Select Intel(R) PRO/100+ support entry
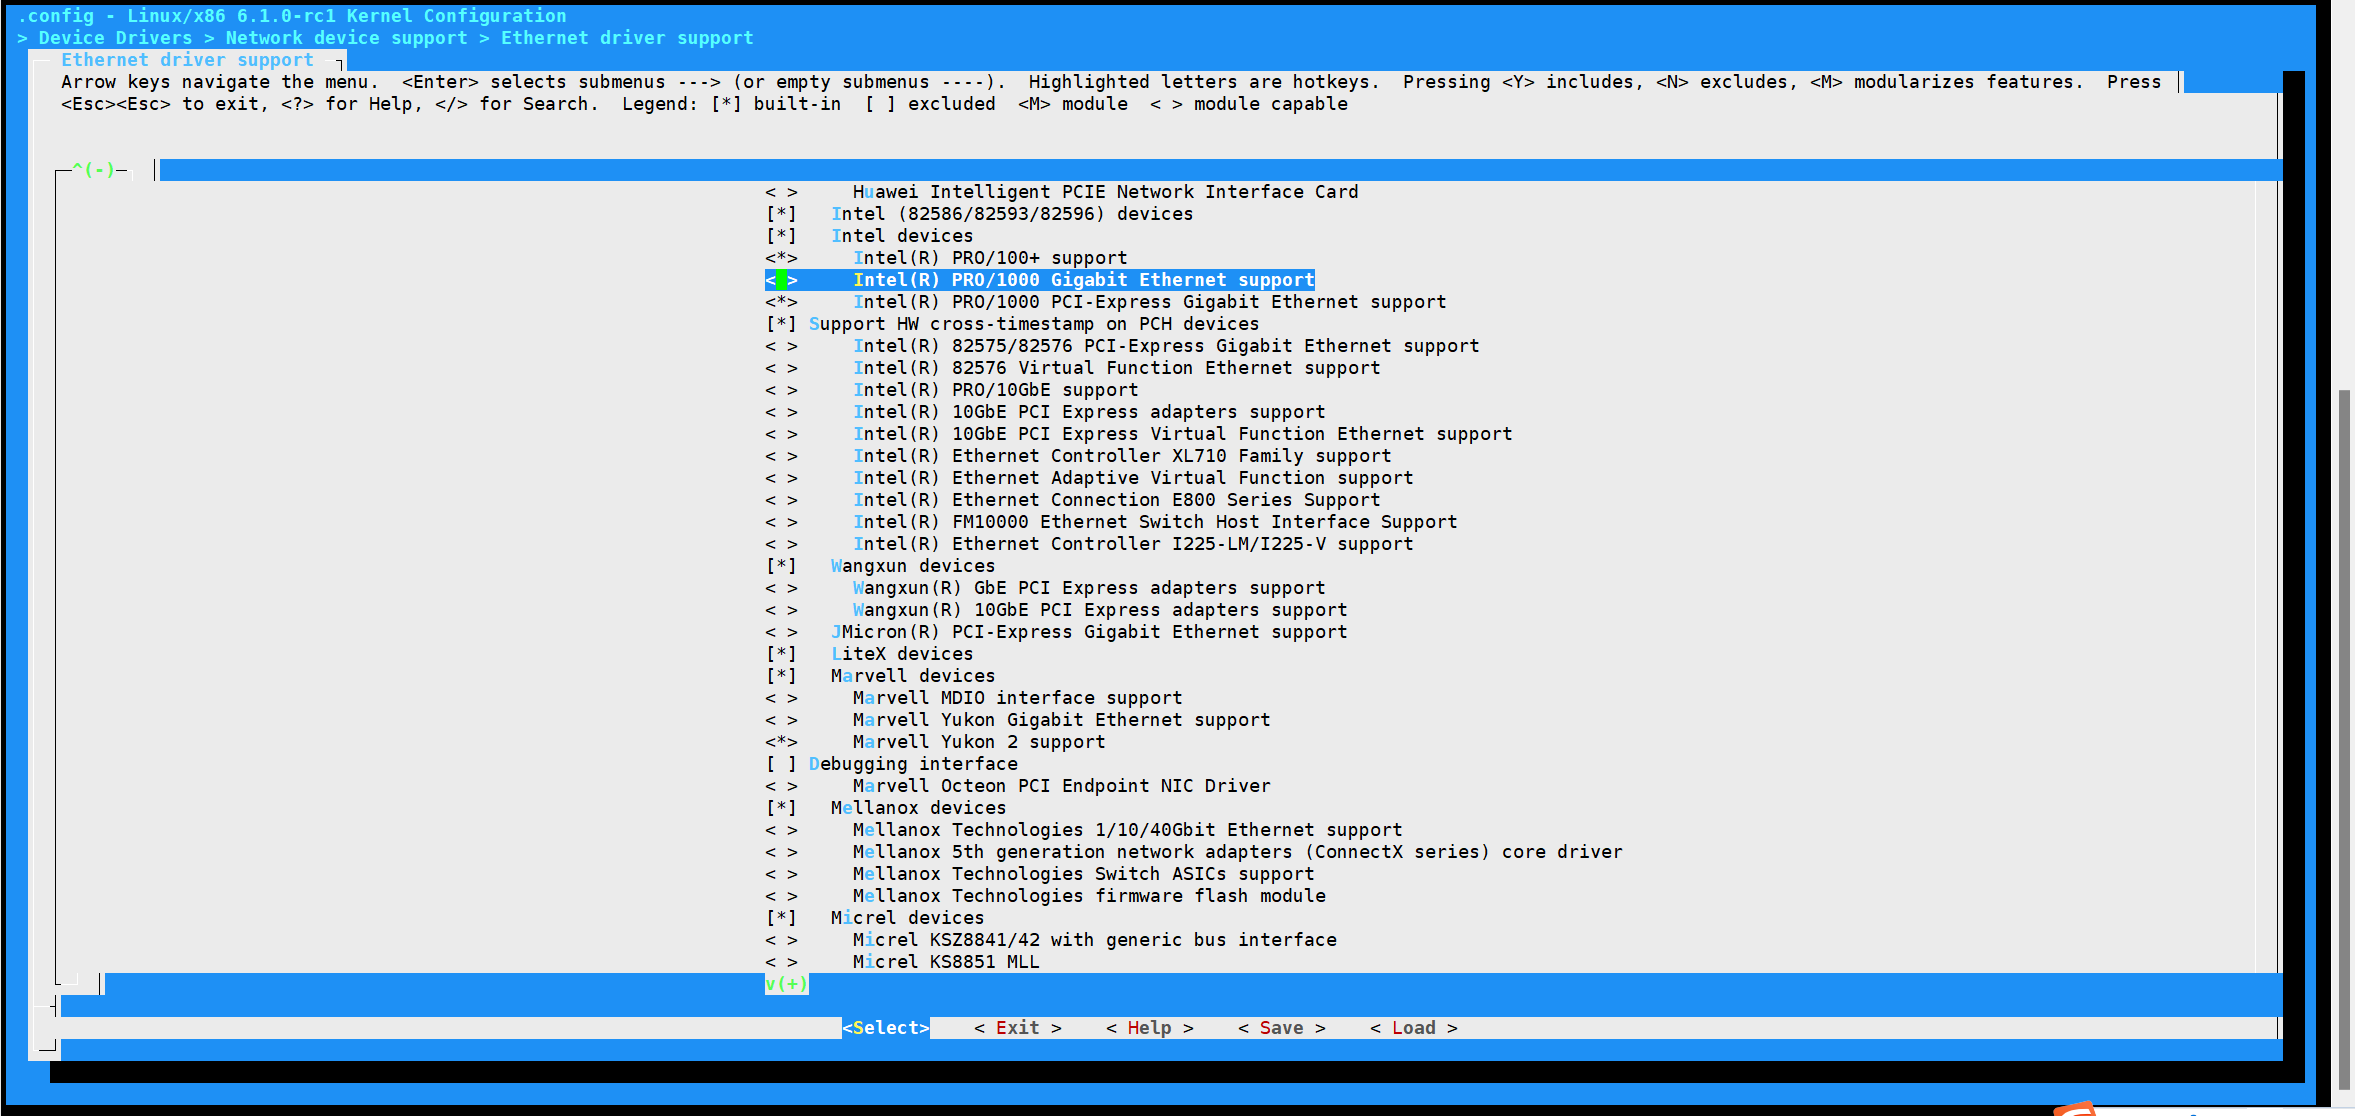 [x=989, y=258]
